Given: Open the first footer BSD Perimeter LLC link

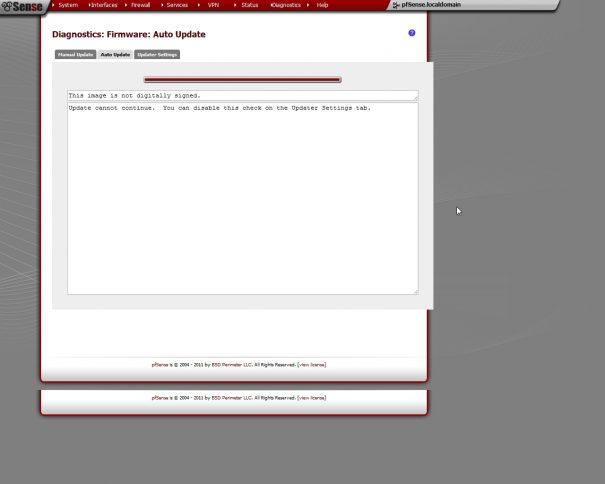Looking at the screenshot, I should click(232, 365).
